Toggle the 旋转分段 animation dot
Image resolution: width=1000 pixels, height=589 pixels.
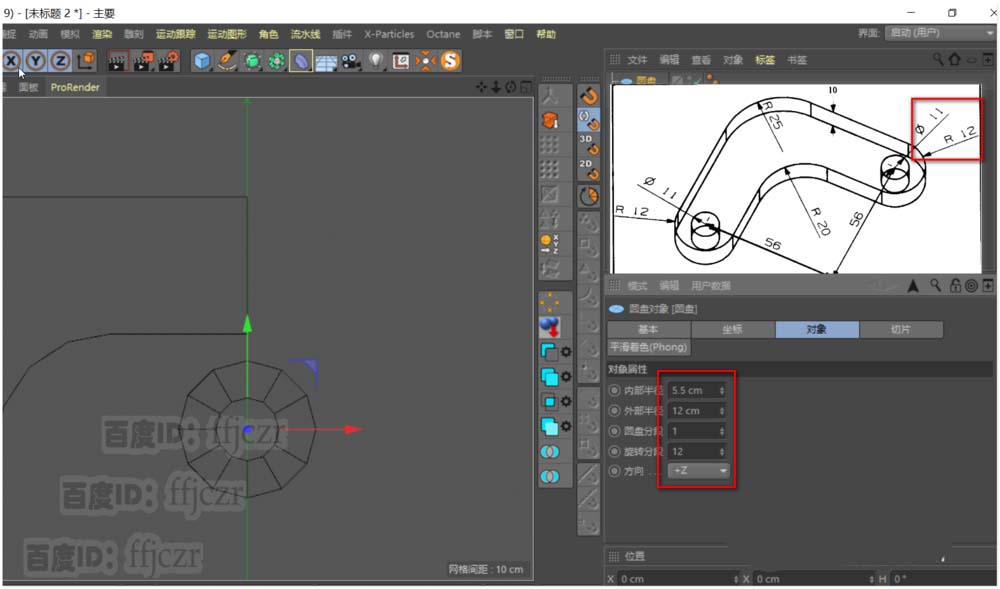coord(615,451)
